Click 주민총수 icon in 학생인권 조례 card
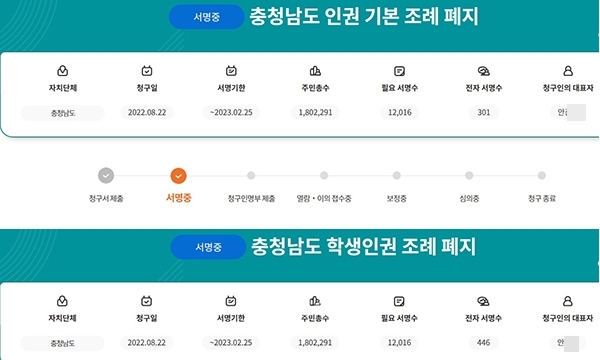Viewport: 600px width, 360px height. 315,301
